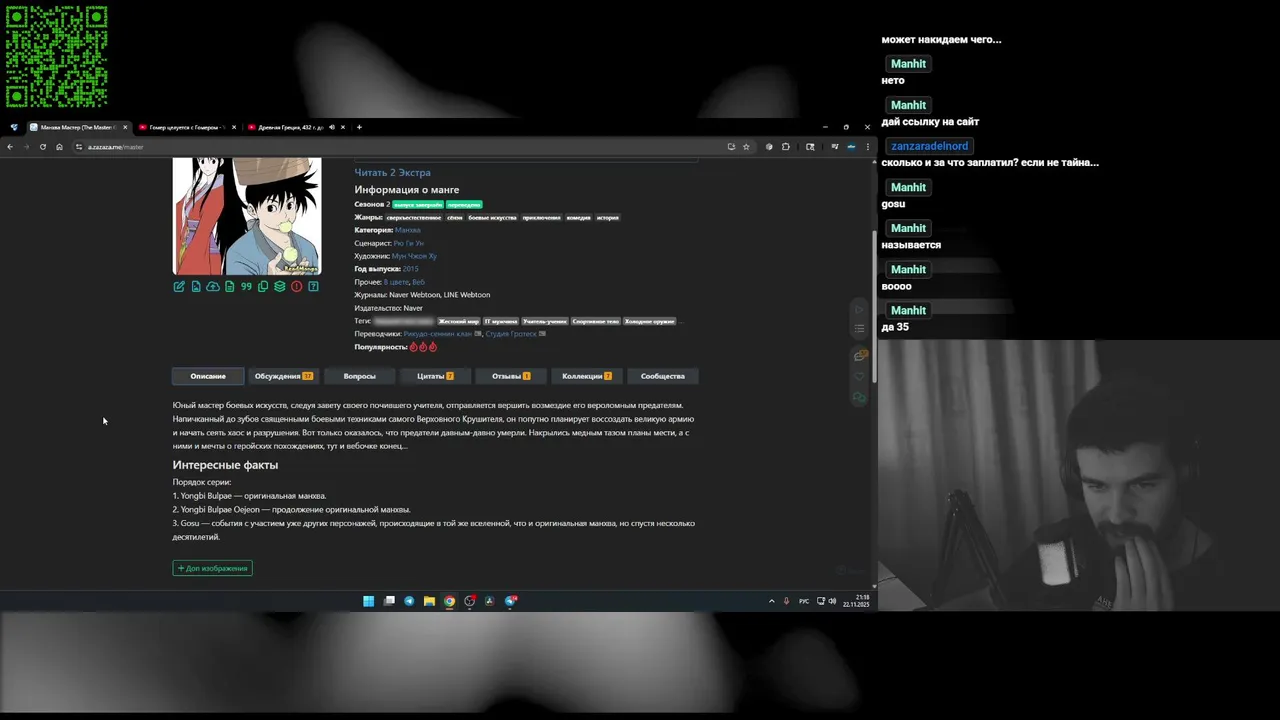Click the Chrome icon in the taskbar
Viewport: 1280px width, 720px height.
pyautogui.click(x=449, y=601)
